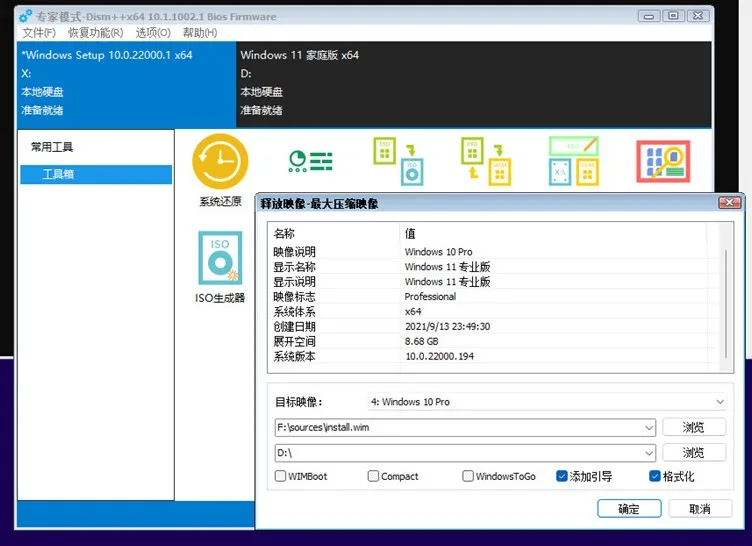The width and height of the screenshot is (752, 546).
Task: Open the ISO生成器 icon
Action: [x=220, y=259]
